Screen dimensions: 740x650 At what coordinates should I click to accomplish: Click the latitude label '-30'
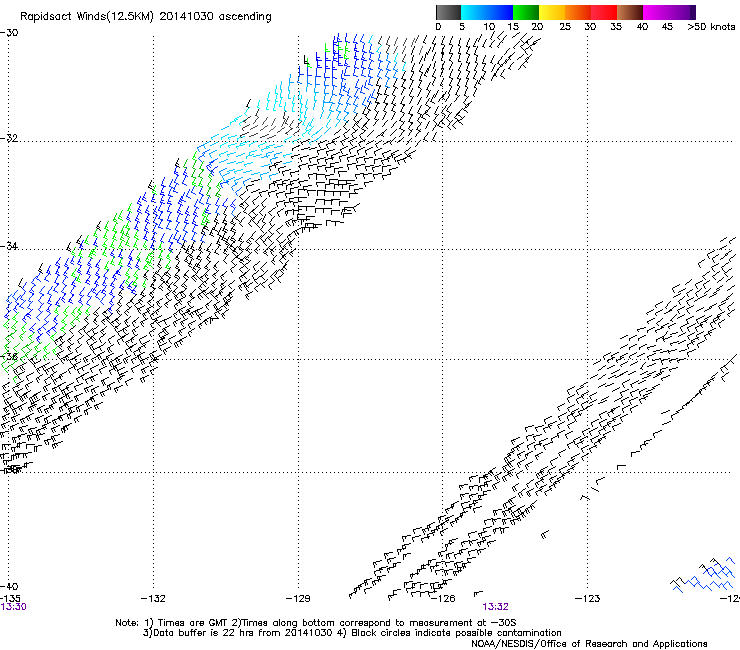pos(9,33)
